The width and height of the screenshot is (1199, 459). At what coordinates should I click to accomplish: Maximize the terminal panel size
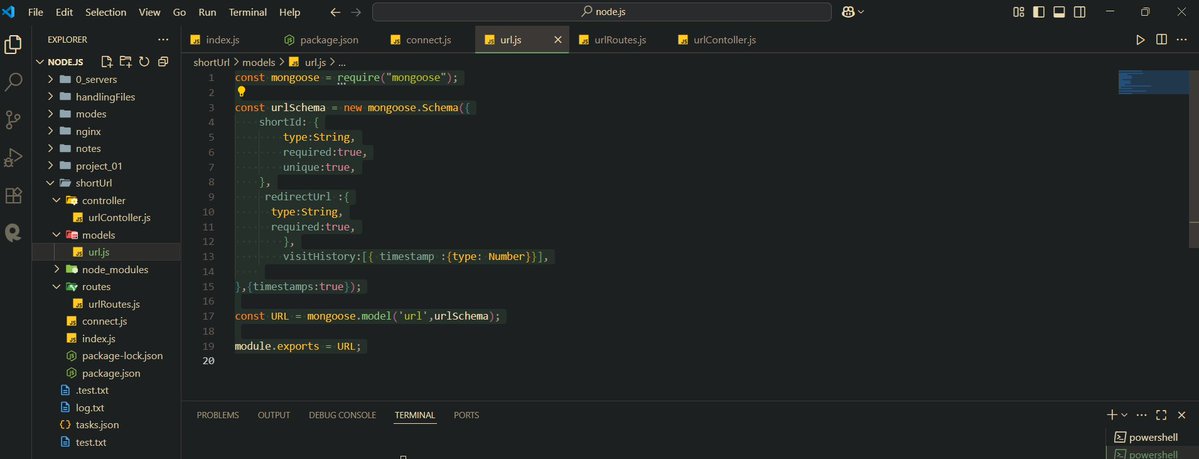tap(1161, 415)
